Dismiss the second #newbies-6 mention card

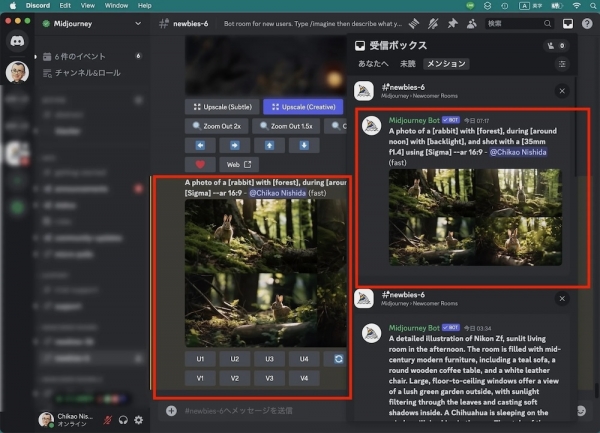click(562, 299)
